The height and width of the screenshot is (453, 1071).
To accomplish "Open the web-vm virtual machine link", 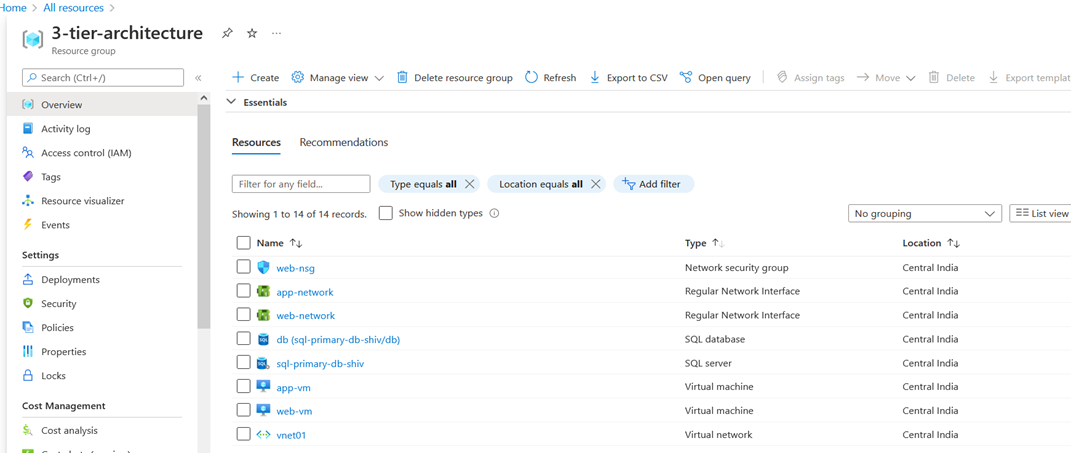I will (x=294, y=411).
